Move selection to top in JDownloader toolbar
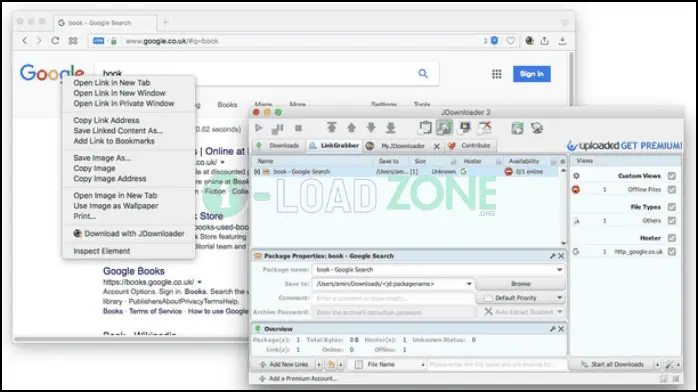Image resolution: width=698 pixels, height=392 pixels. pos(332,128)
